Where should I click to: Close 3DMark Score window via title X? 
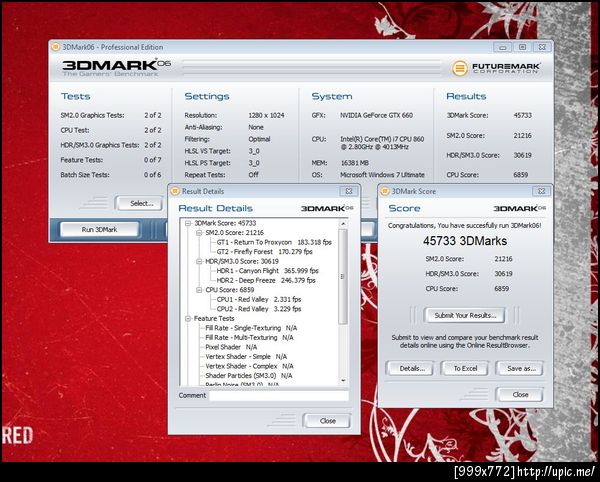pos(541,191)
